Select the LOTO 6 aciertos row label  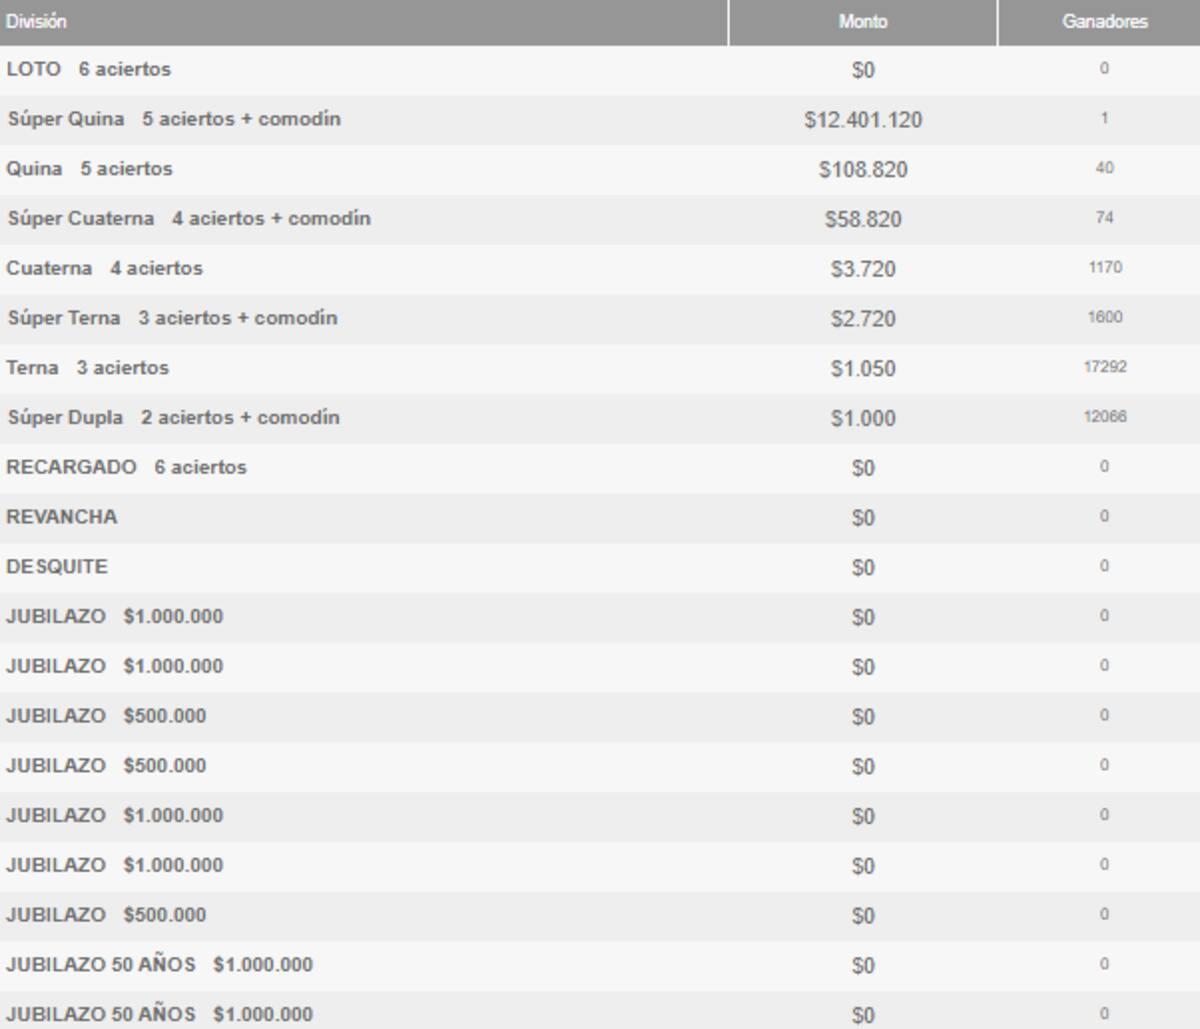click(x=88, y=69)
